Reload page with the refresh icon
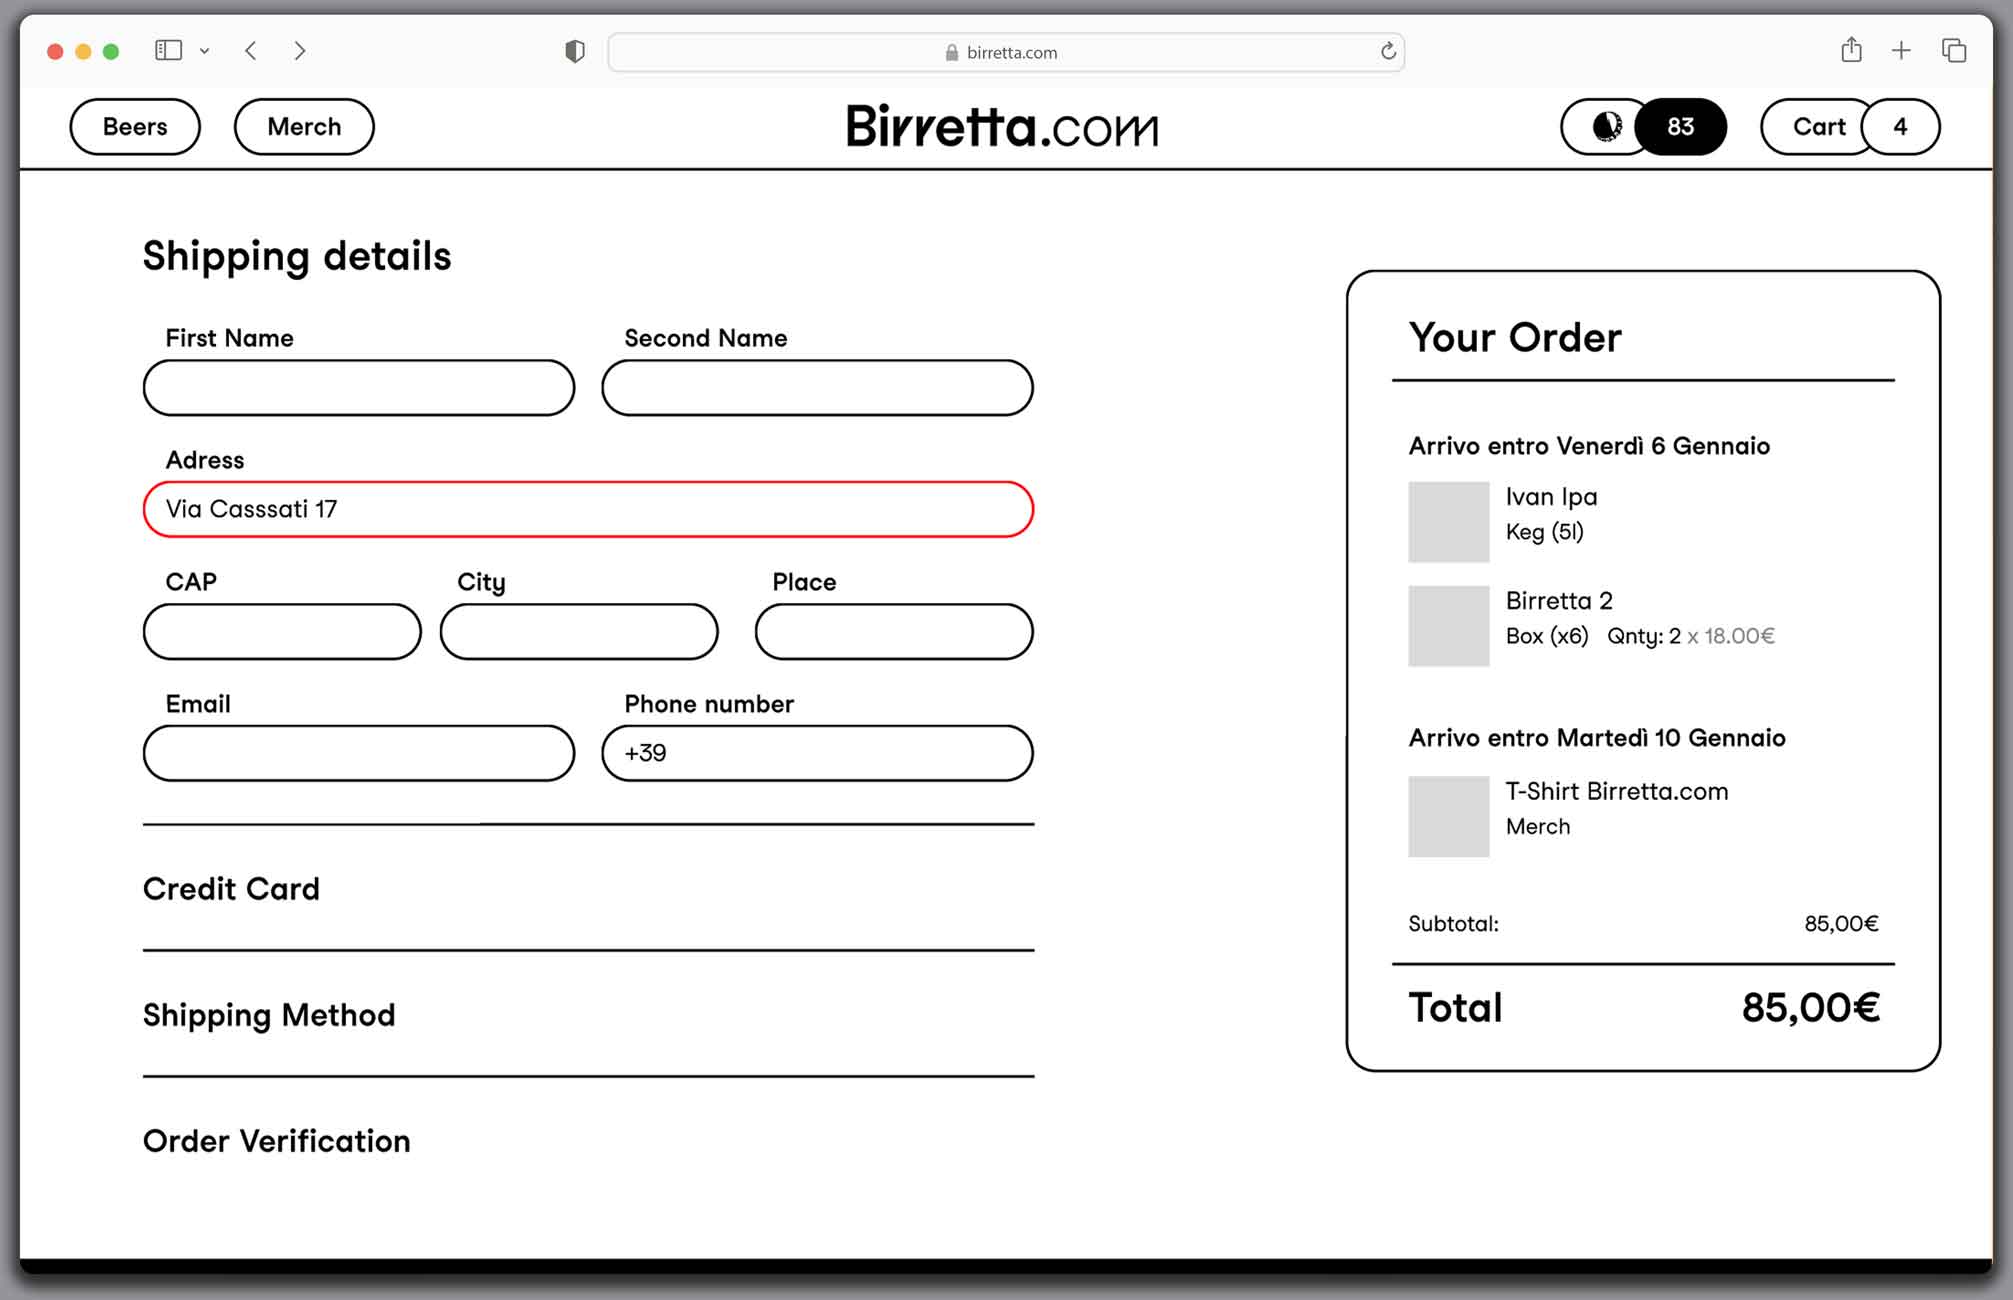This screenshot has height=1300, width=2013. [x=1388, y=51]
